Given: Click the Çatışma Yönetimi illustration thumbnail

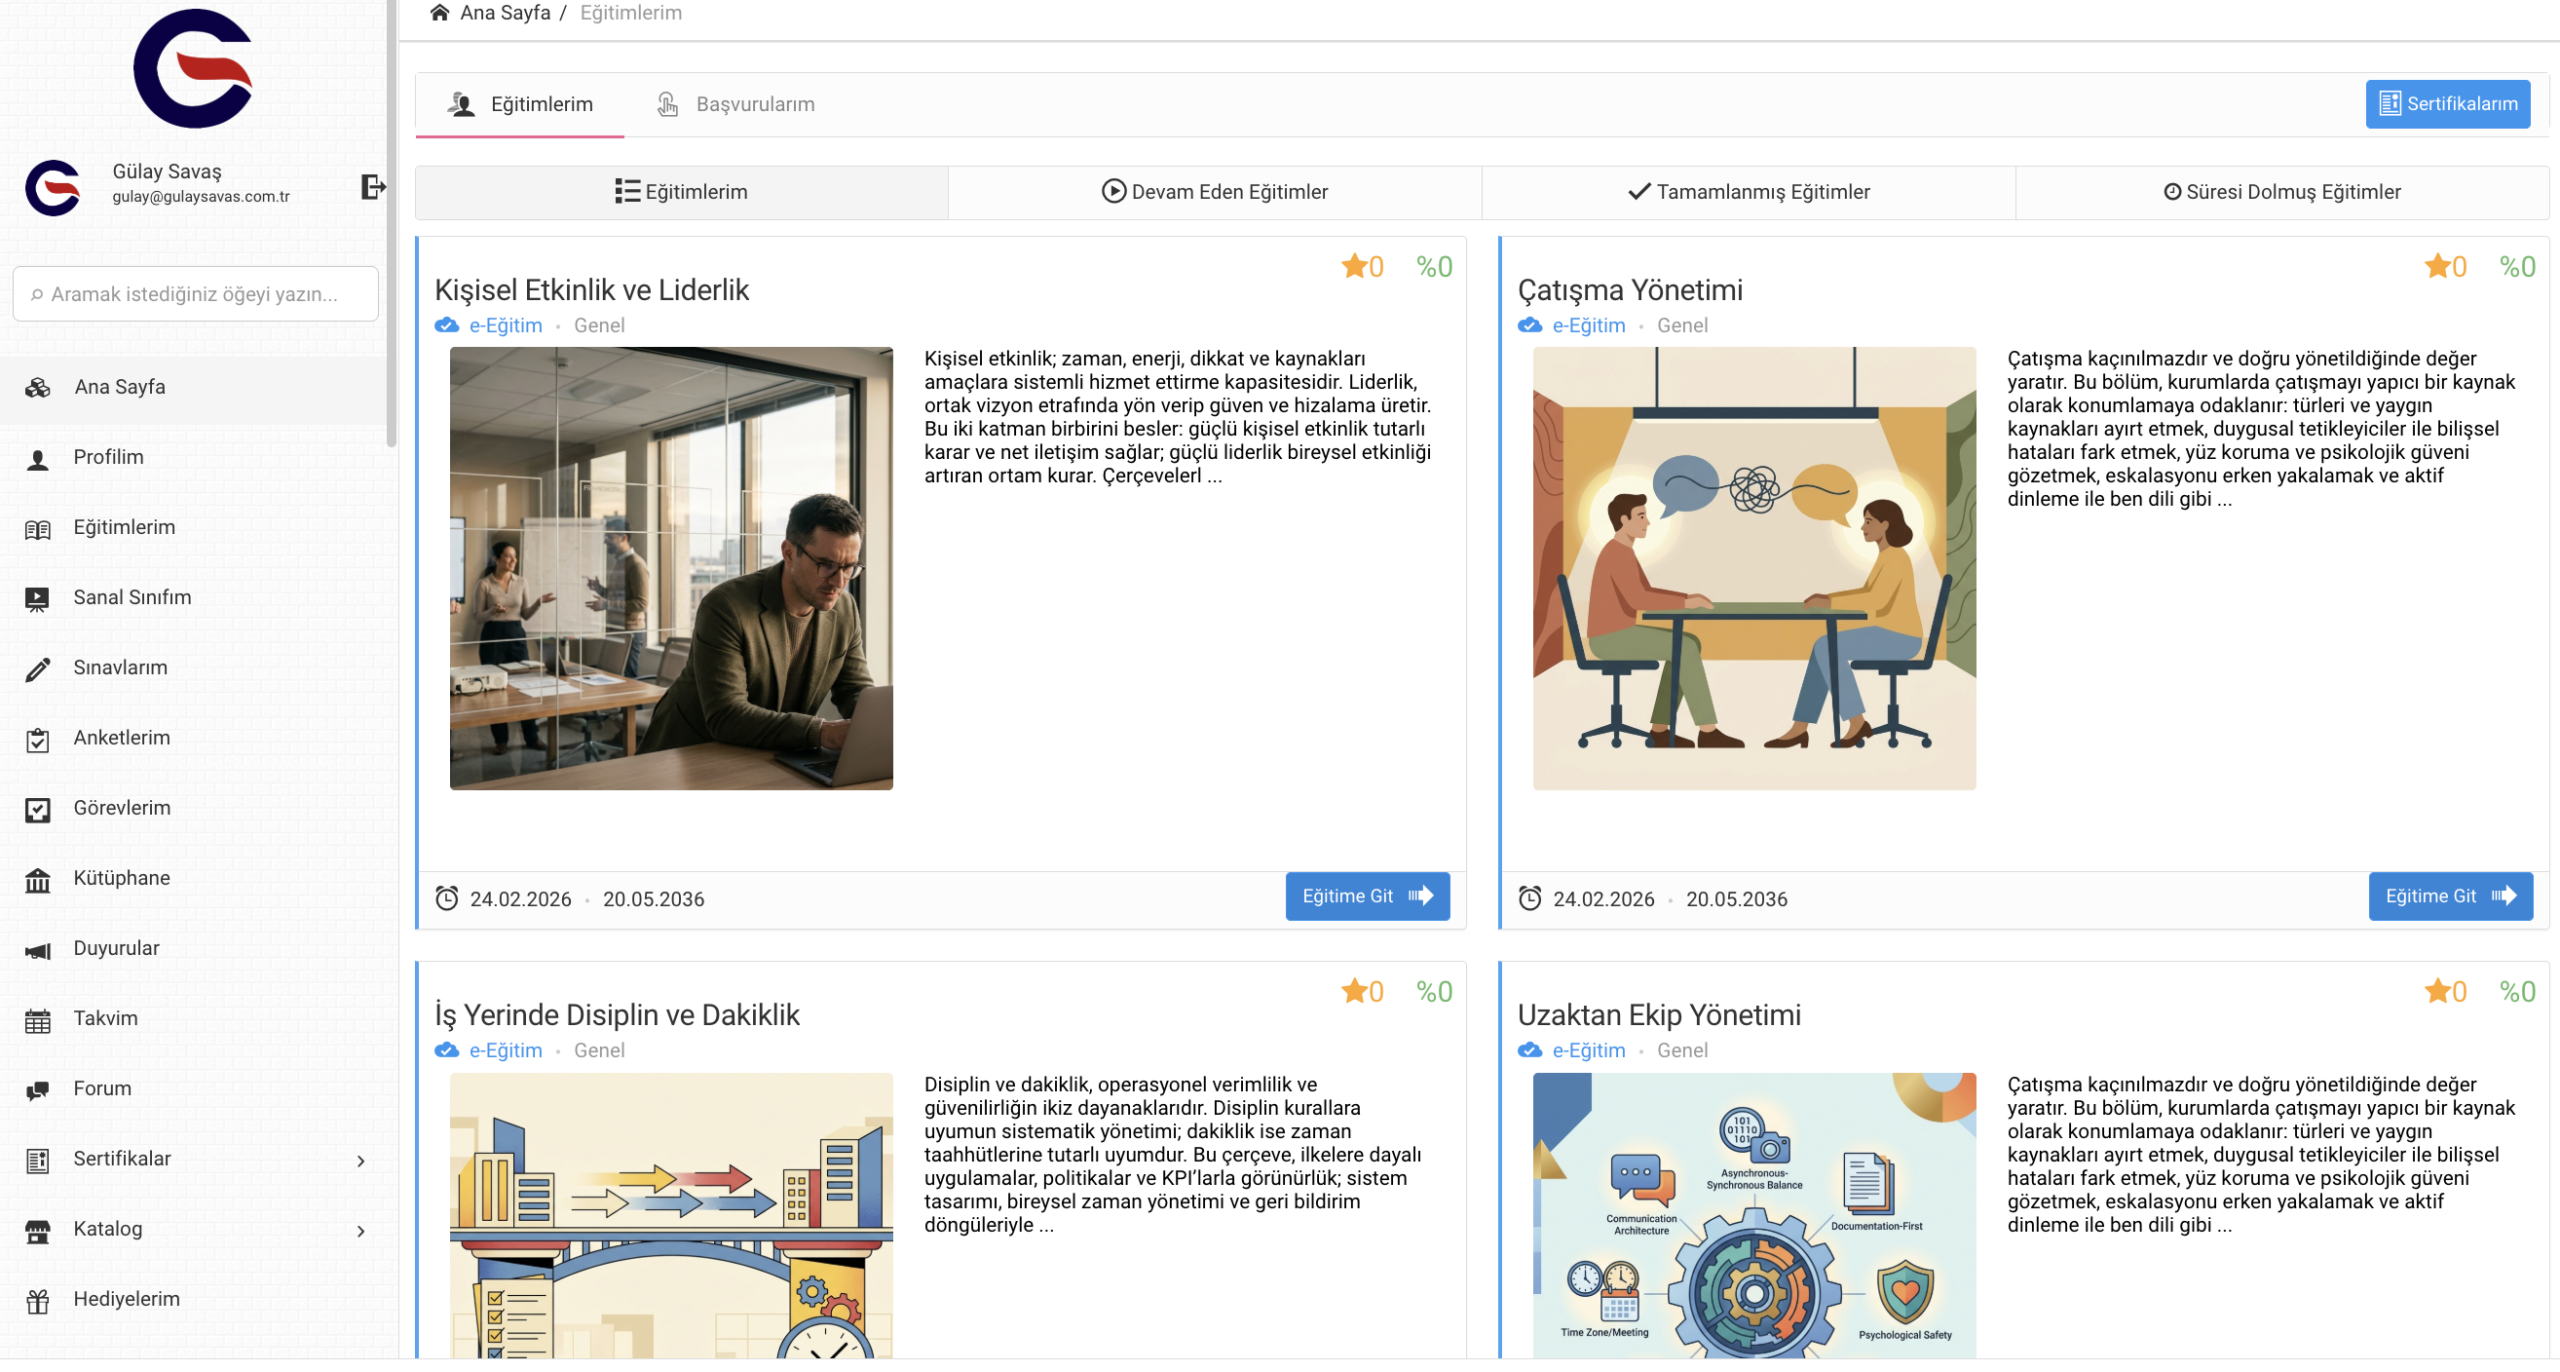Looking at the screenshot, I should point(1754,569).
